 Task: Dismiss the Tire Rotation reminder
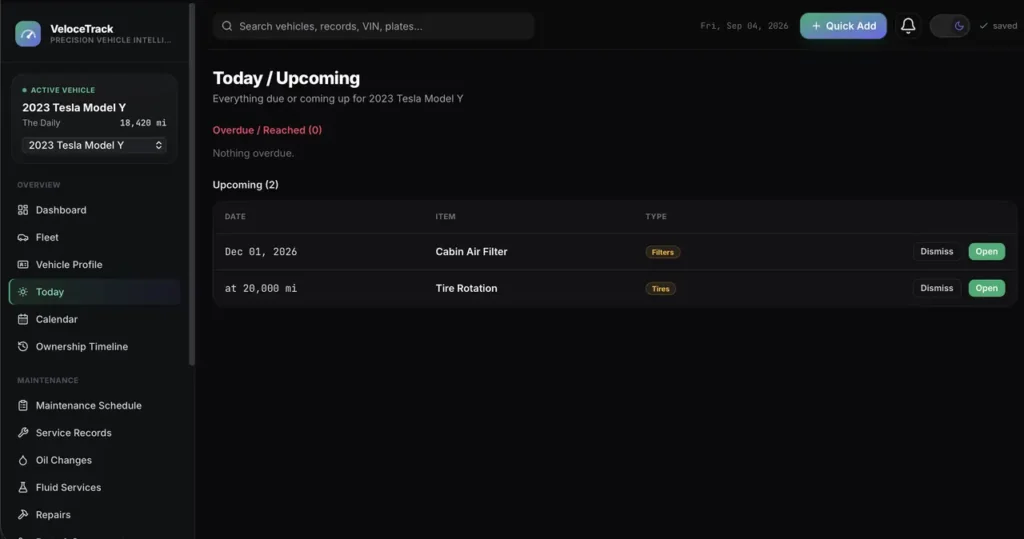936,288
